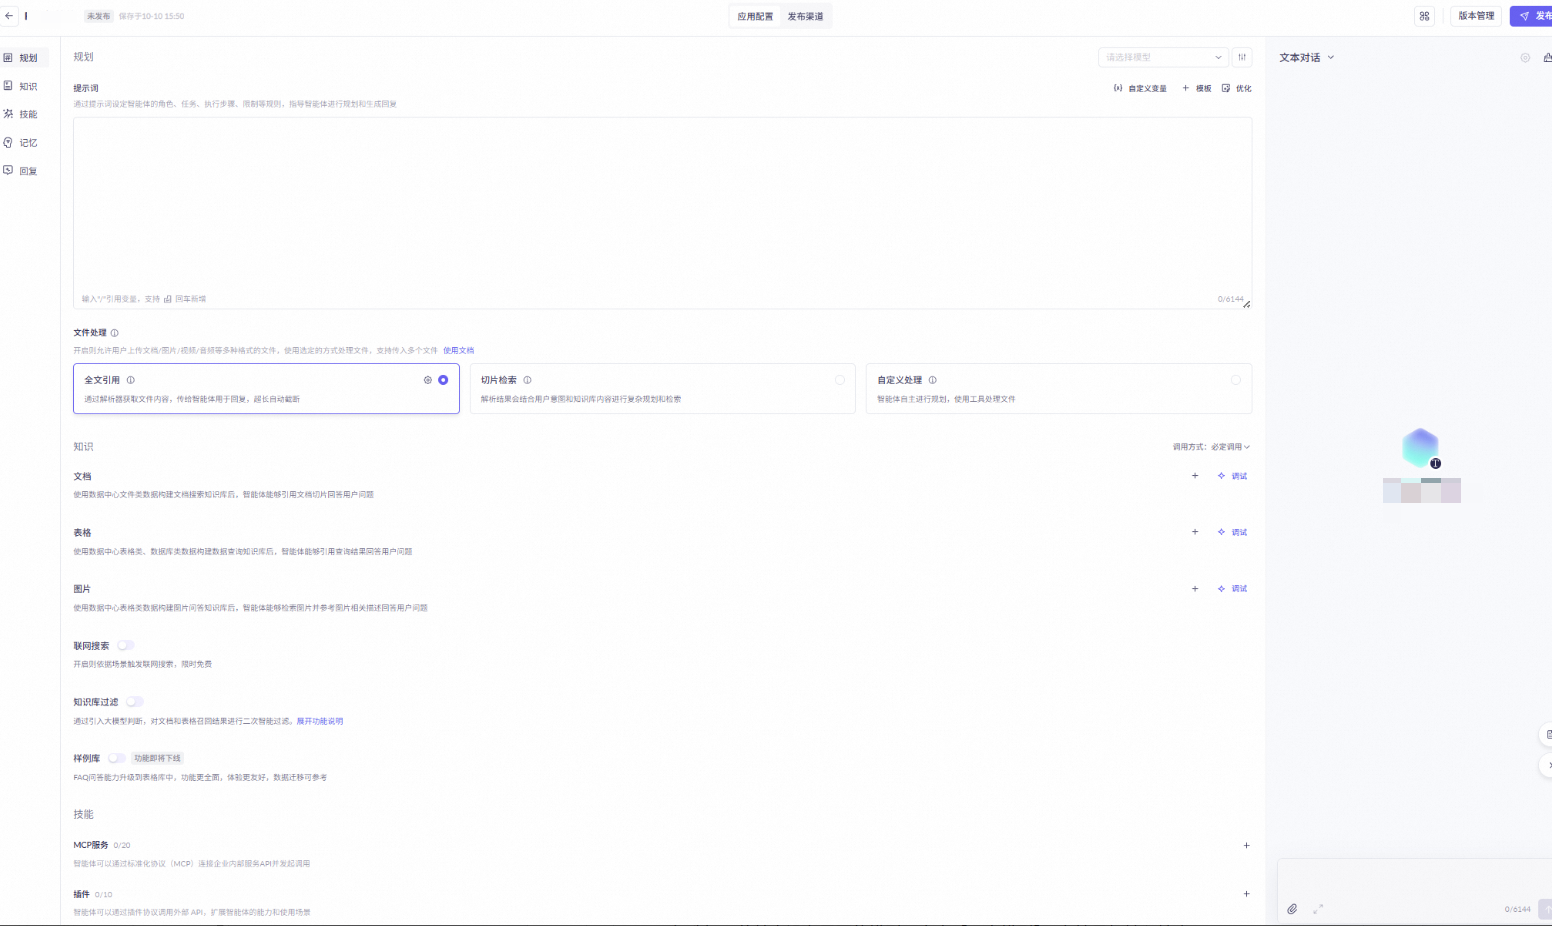The height and width of the screenshot is (926, 1552).
Task: Enable the 联网搜索 switch
Action: tap(126, 646)
